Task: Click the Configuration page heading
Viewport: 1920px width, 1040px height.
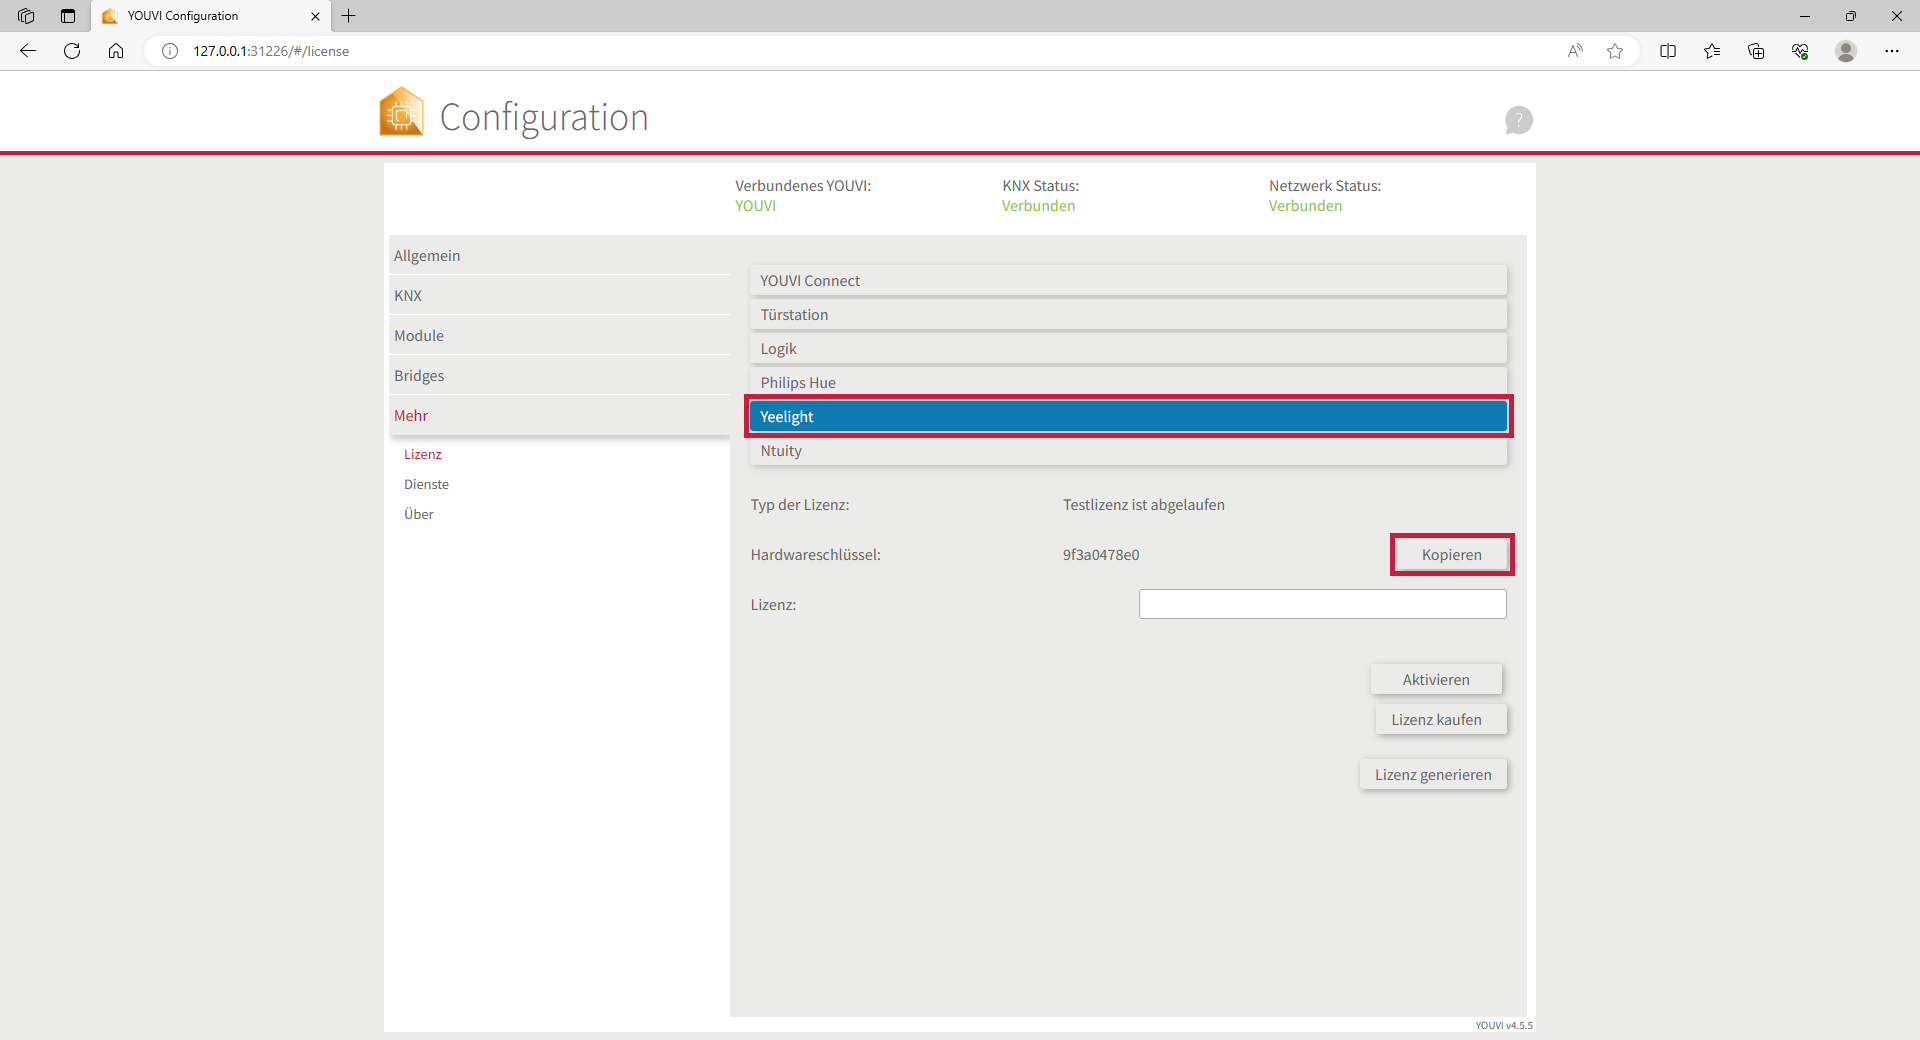Action: pyautogui.click(x=544, y=118)
